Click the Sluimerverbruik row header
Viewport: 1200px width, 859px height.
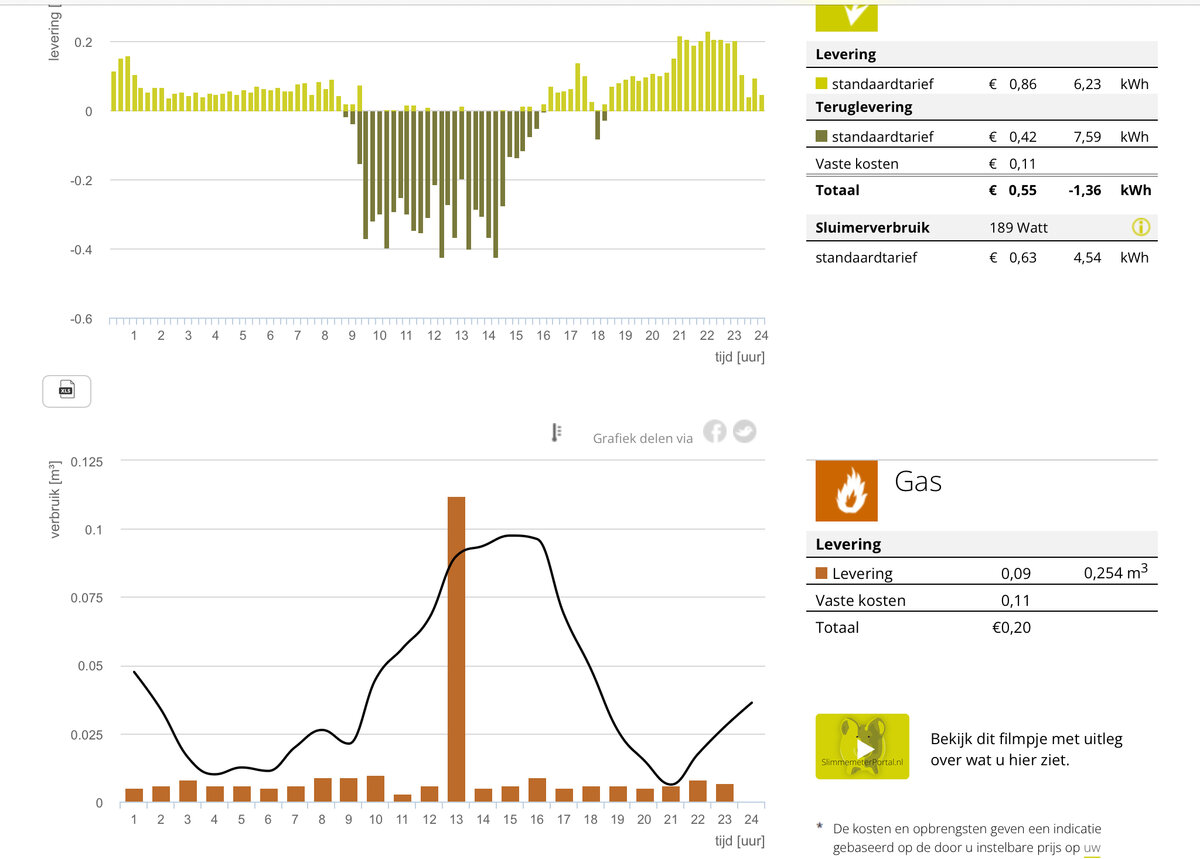point(872,227)
